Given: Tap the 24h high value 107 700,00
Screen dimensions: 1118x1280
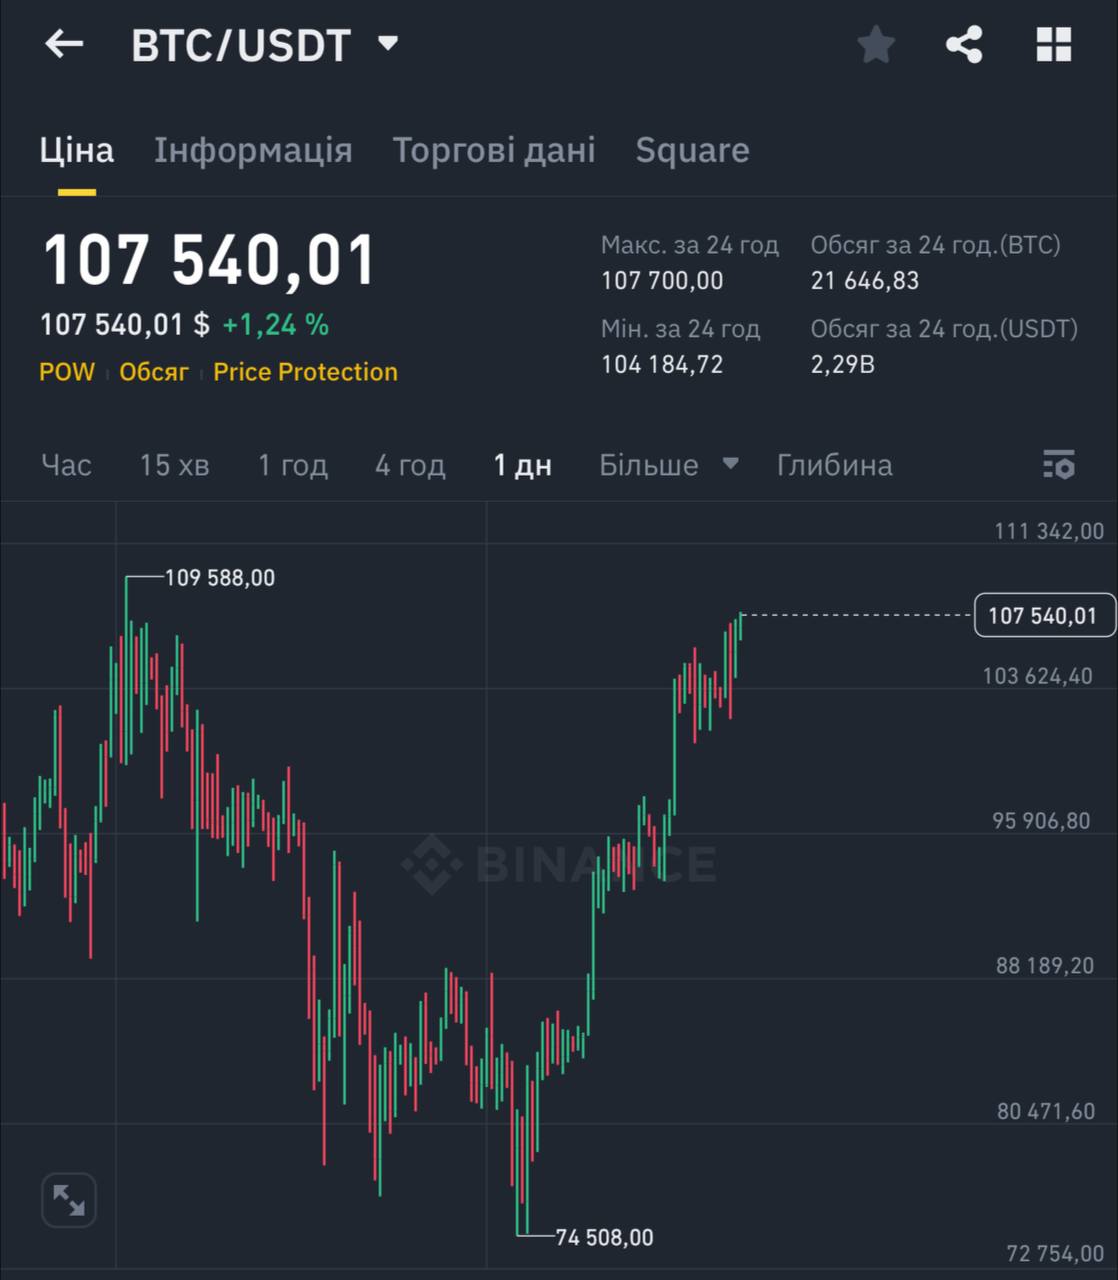Looking at the screenshot, I should pyautogui.click(x=662, y=281).
